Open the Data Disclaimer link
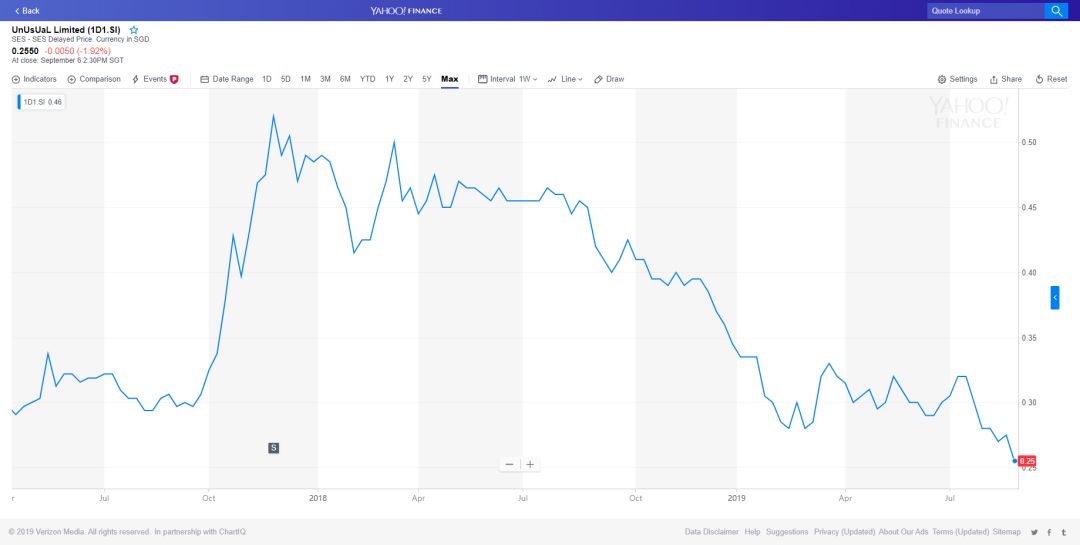 tap(712, 532)
